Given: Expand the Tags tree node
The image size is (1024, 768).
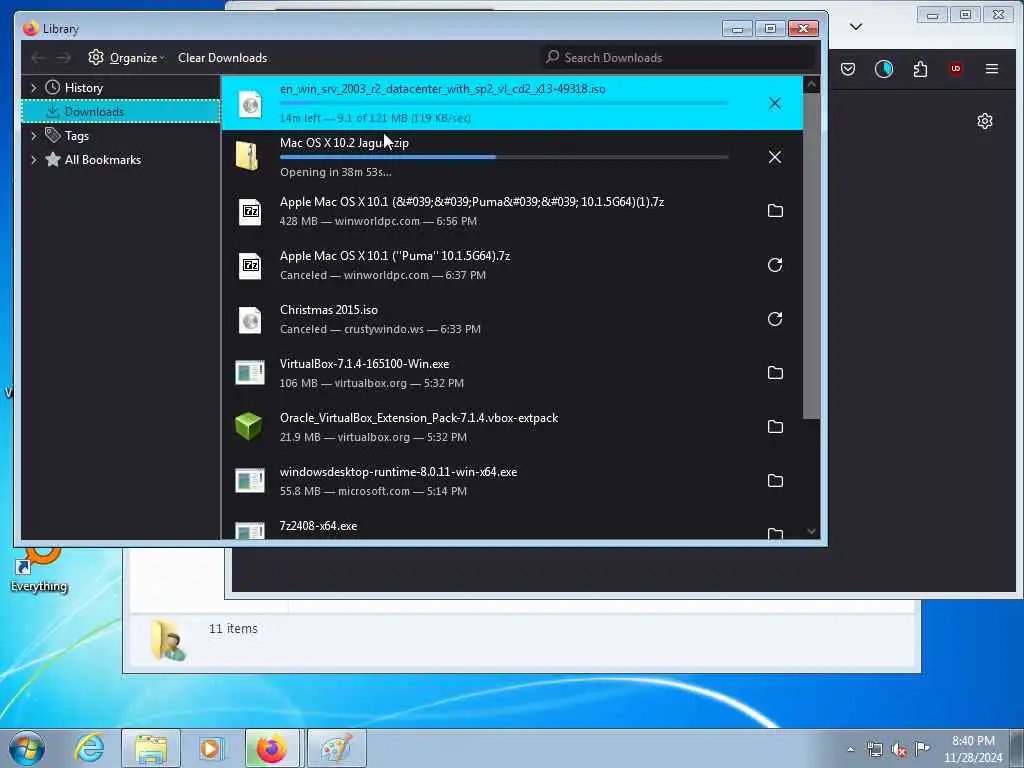Looking at the screenshot, I should pyautogui.click(x=33, y=136).
